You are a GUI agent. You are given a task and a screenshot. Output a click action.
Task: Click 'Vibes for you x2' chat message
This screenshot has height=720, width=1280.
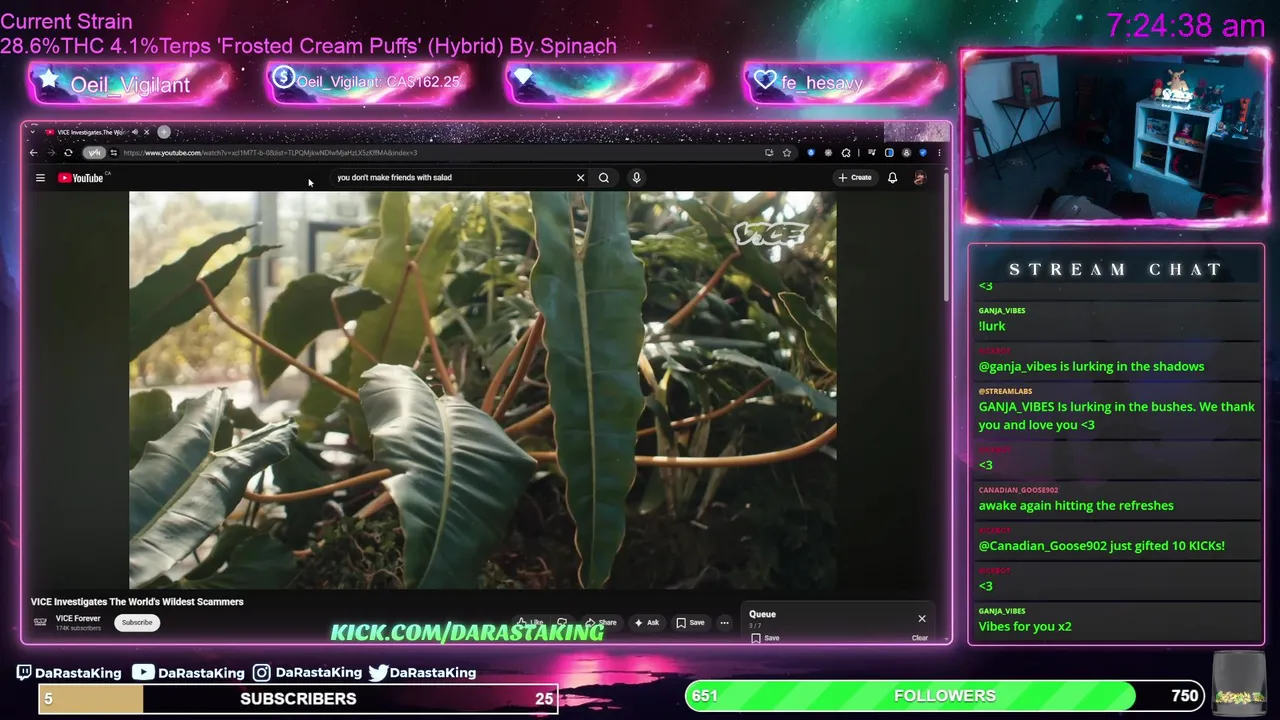(x=1025, y=626)
